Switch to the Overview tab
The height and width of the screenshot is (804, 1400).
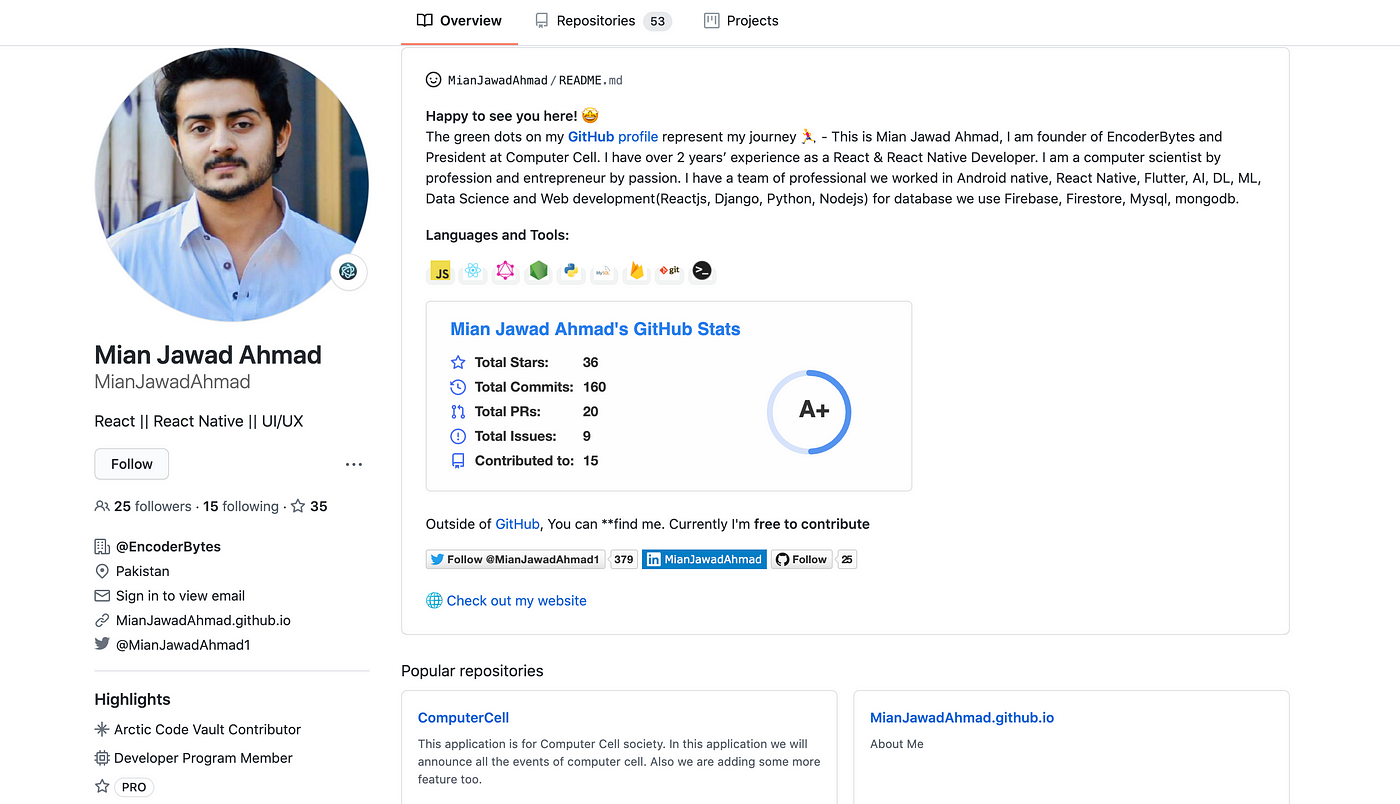coord(459,21)
